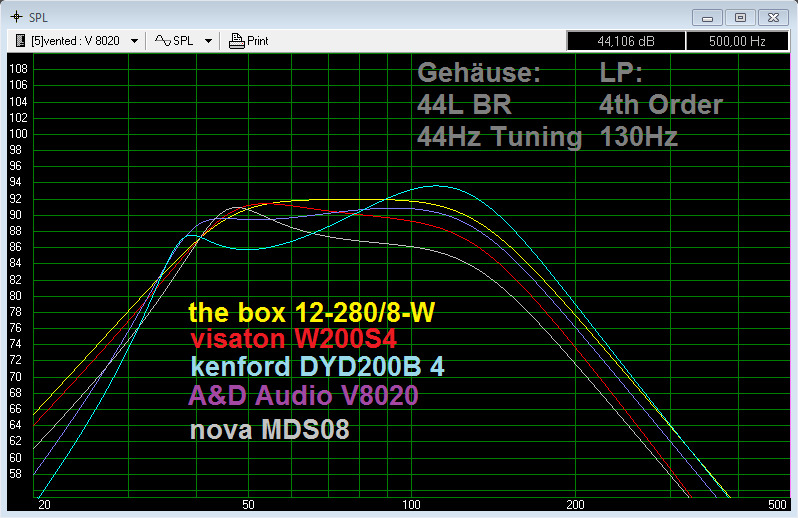Click the 'LP:' annotation text

coord(621,72)
